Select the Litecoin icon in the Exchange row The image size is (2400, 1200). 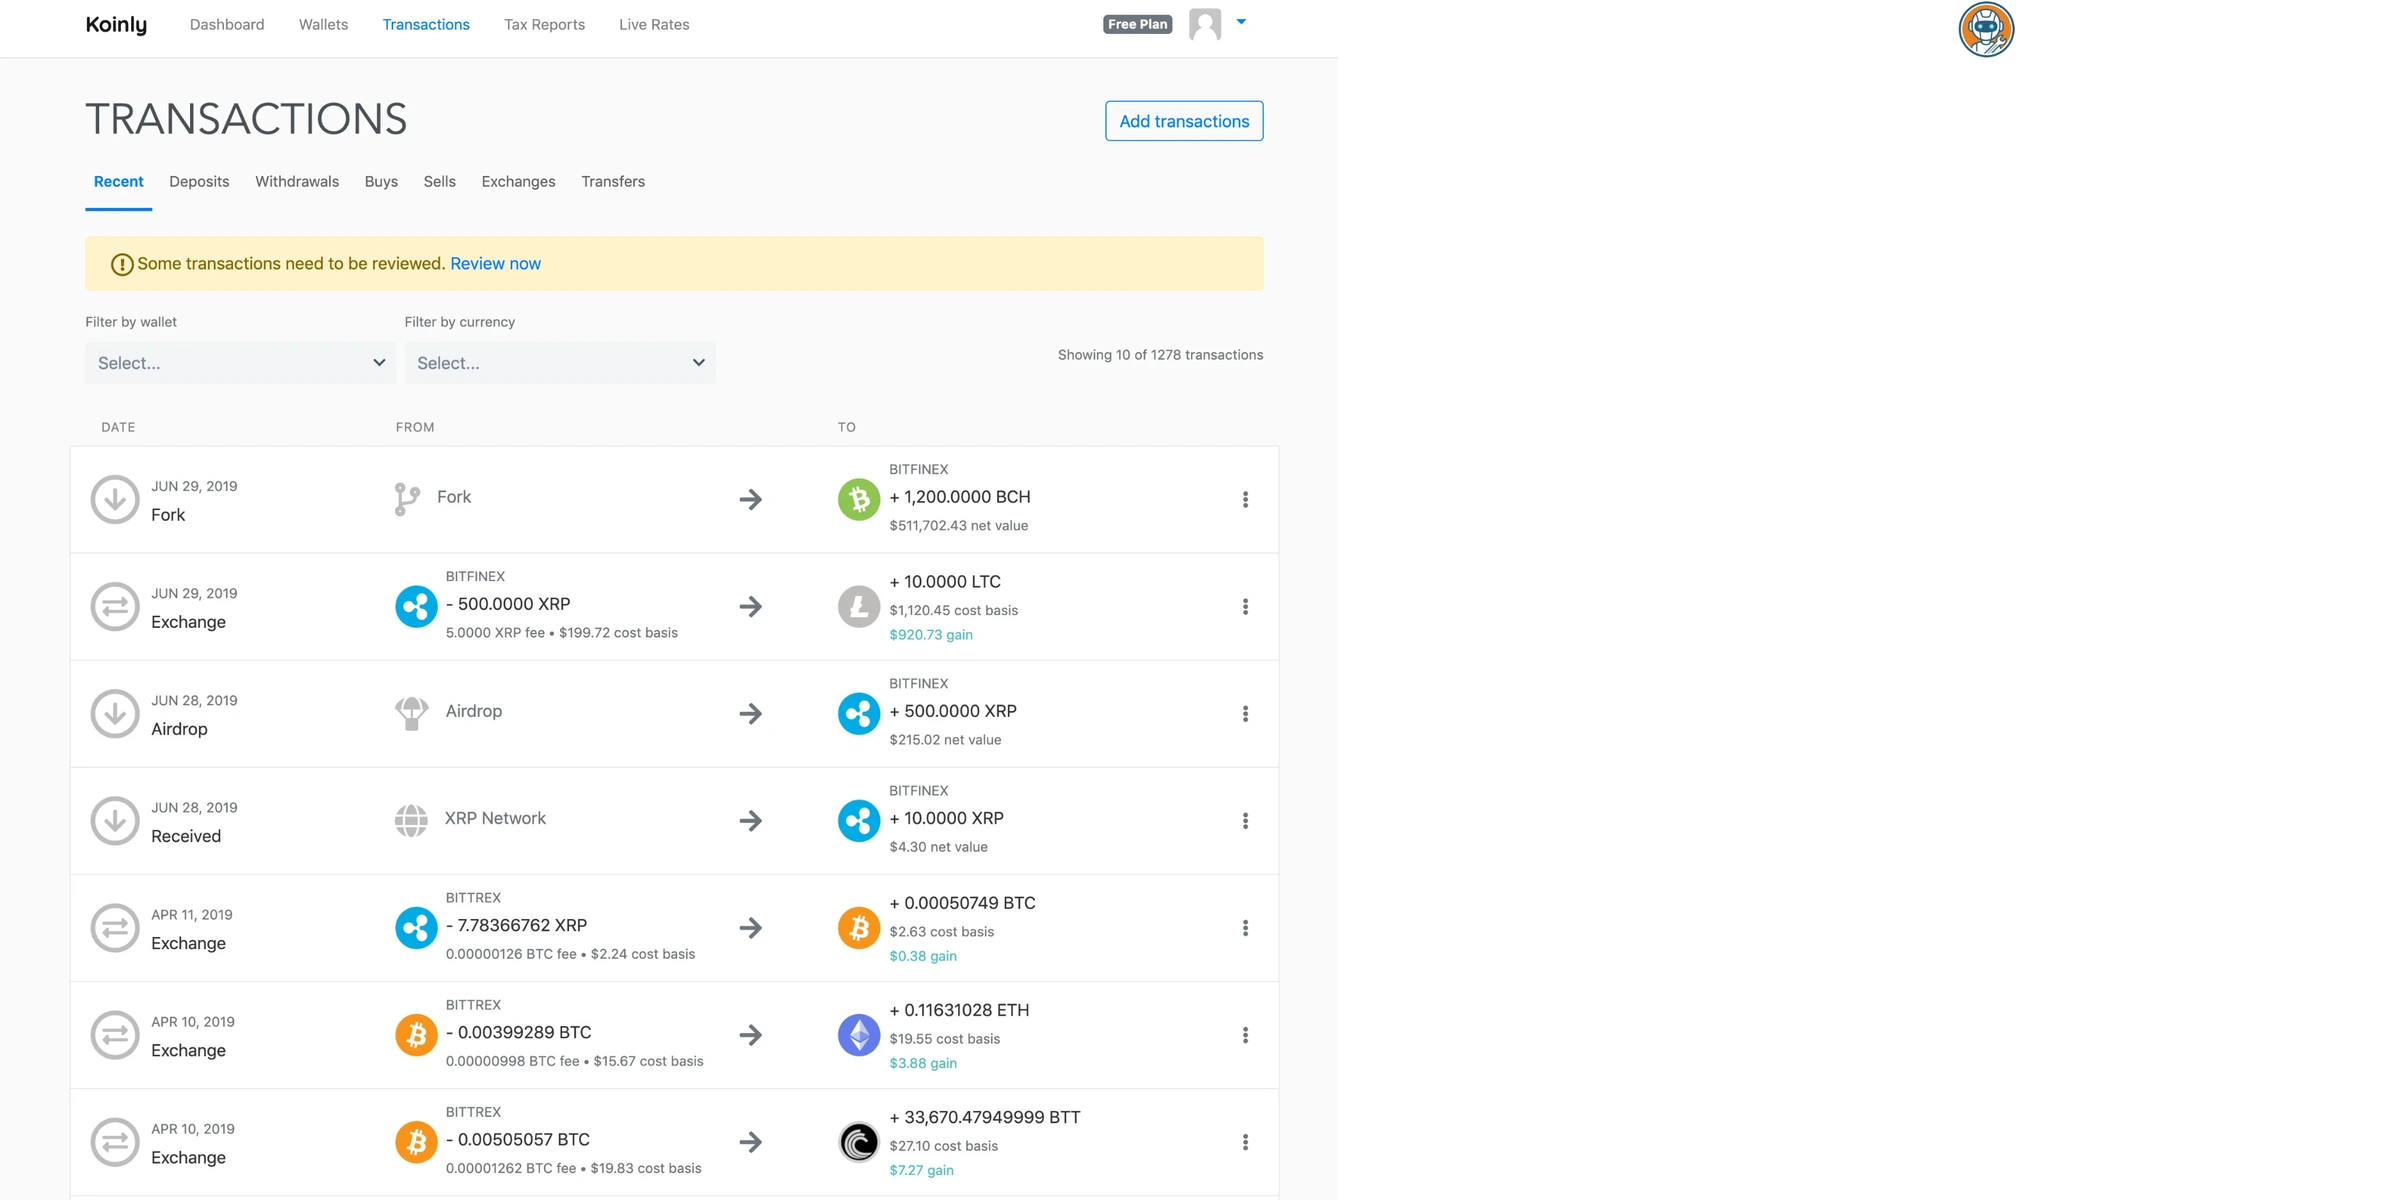coord(858,606)
